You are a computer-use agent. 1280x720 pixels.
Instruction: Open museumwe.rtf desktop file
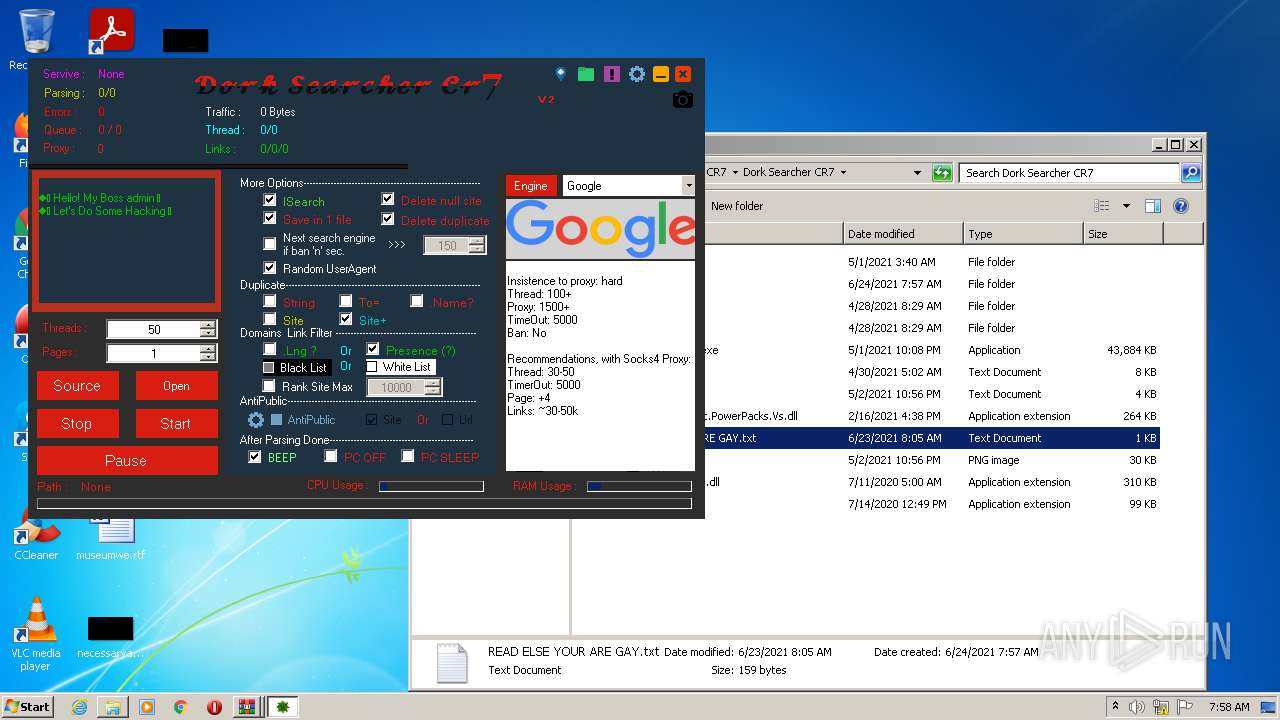pos(111,536)
